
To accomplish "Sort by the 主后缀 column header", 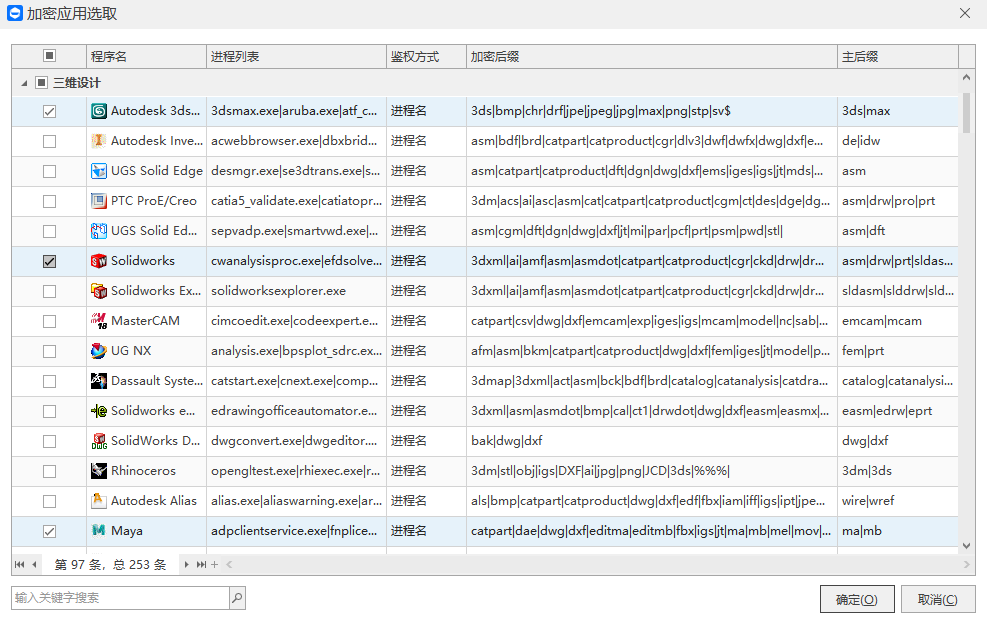I will click(898, 57).
